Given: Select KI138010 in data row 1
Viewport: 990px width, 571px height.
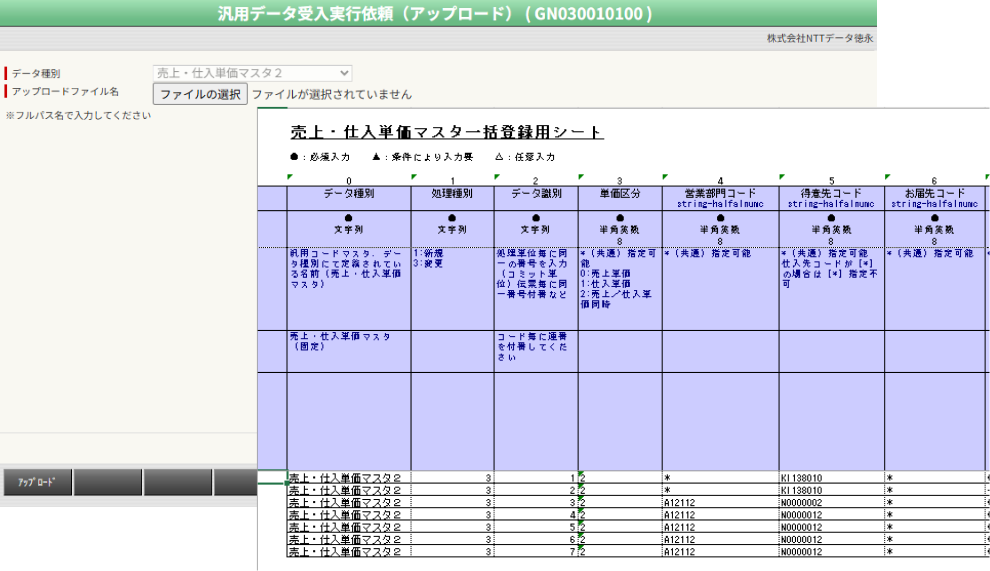Looking at the screenshot, I should point(832,478).
